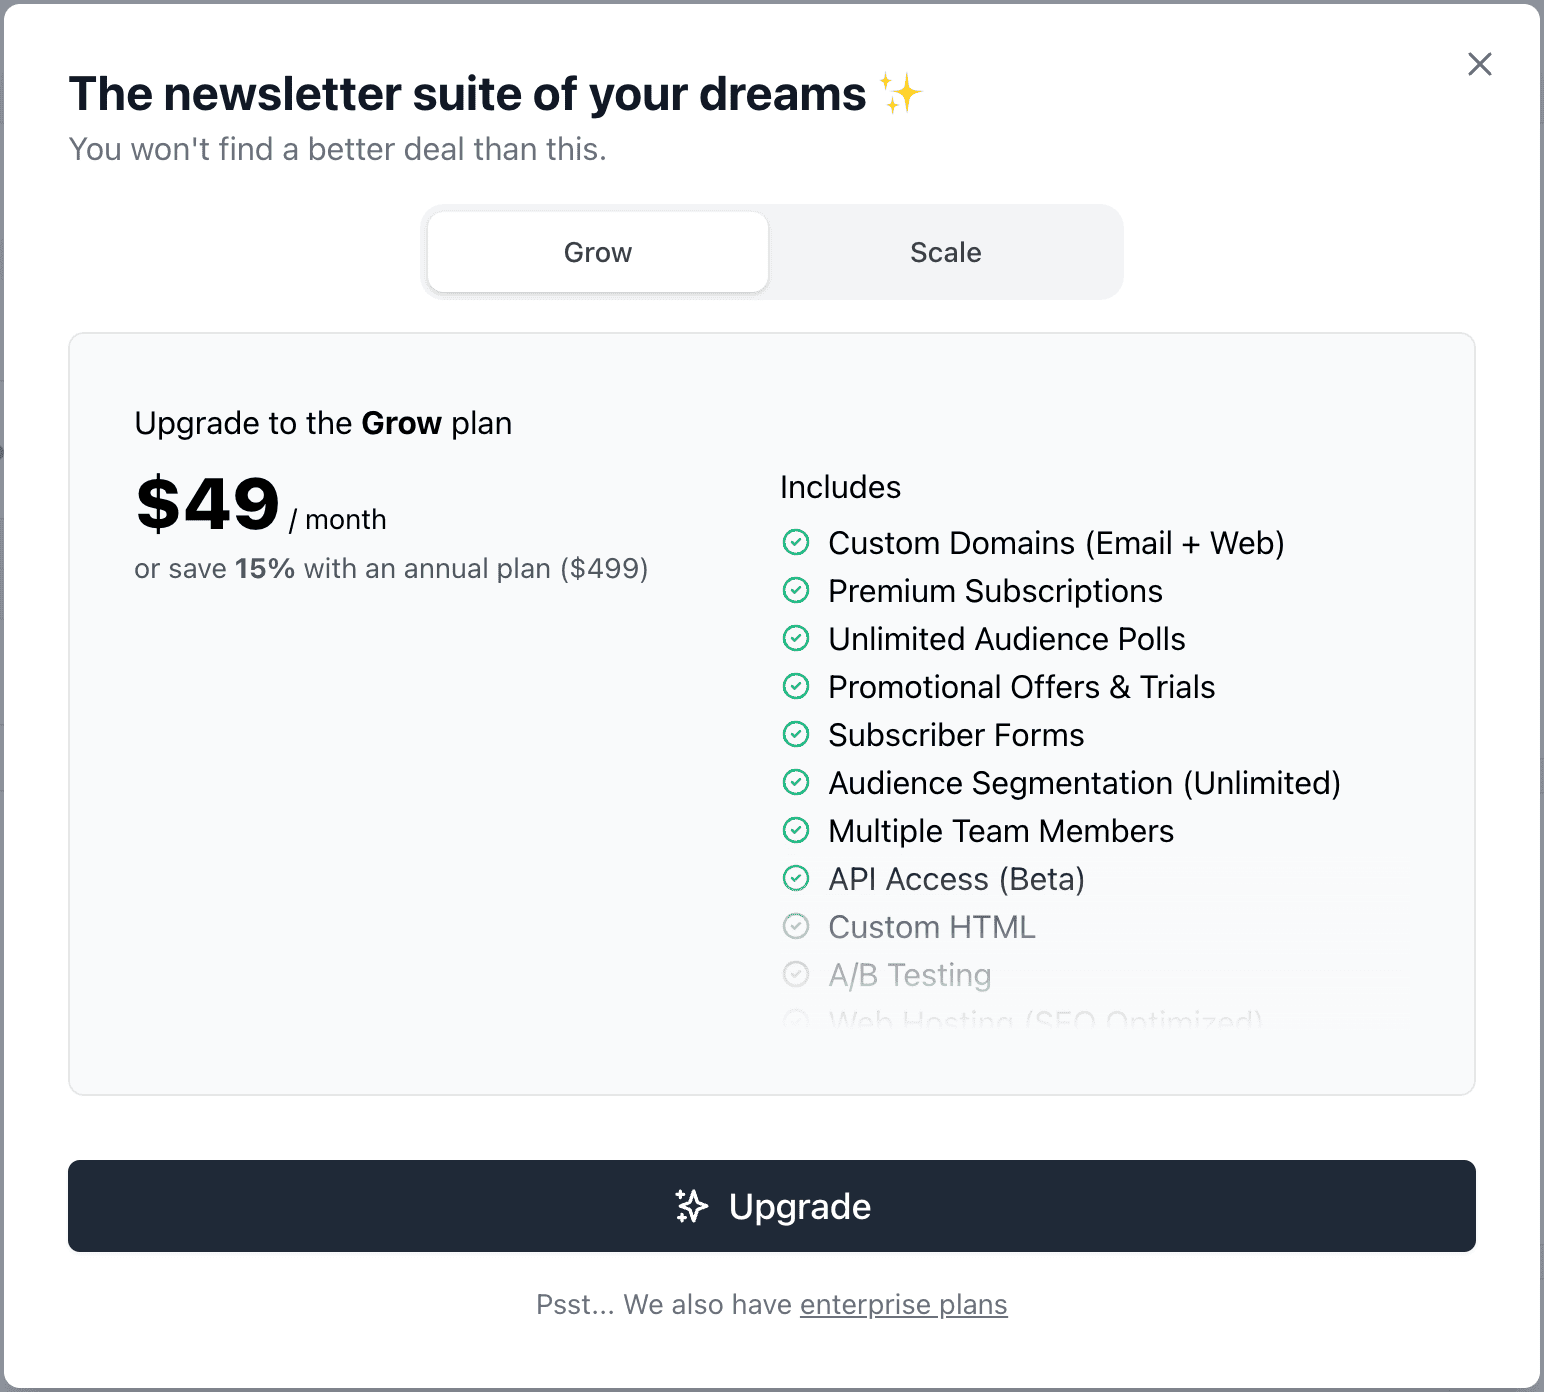This screenshot has width=1544, height=1392.
Task: Click the $49 price text
Action: [208, 503]
